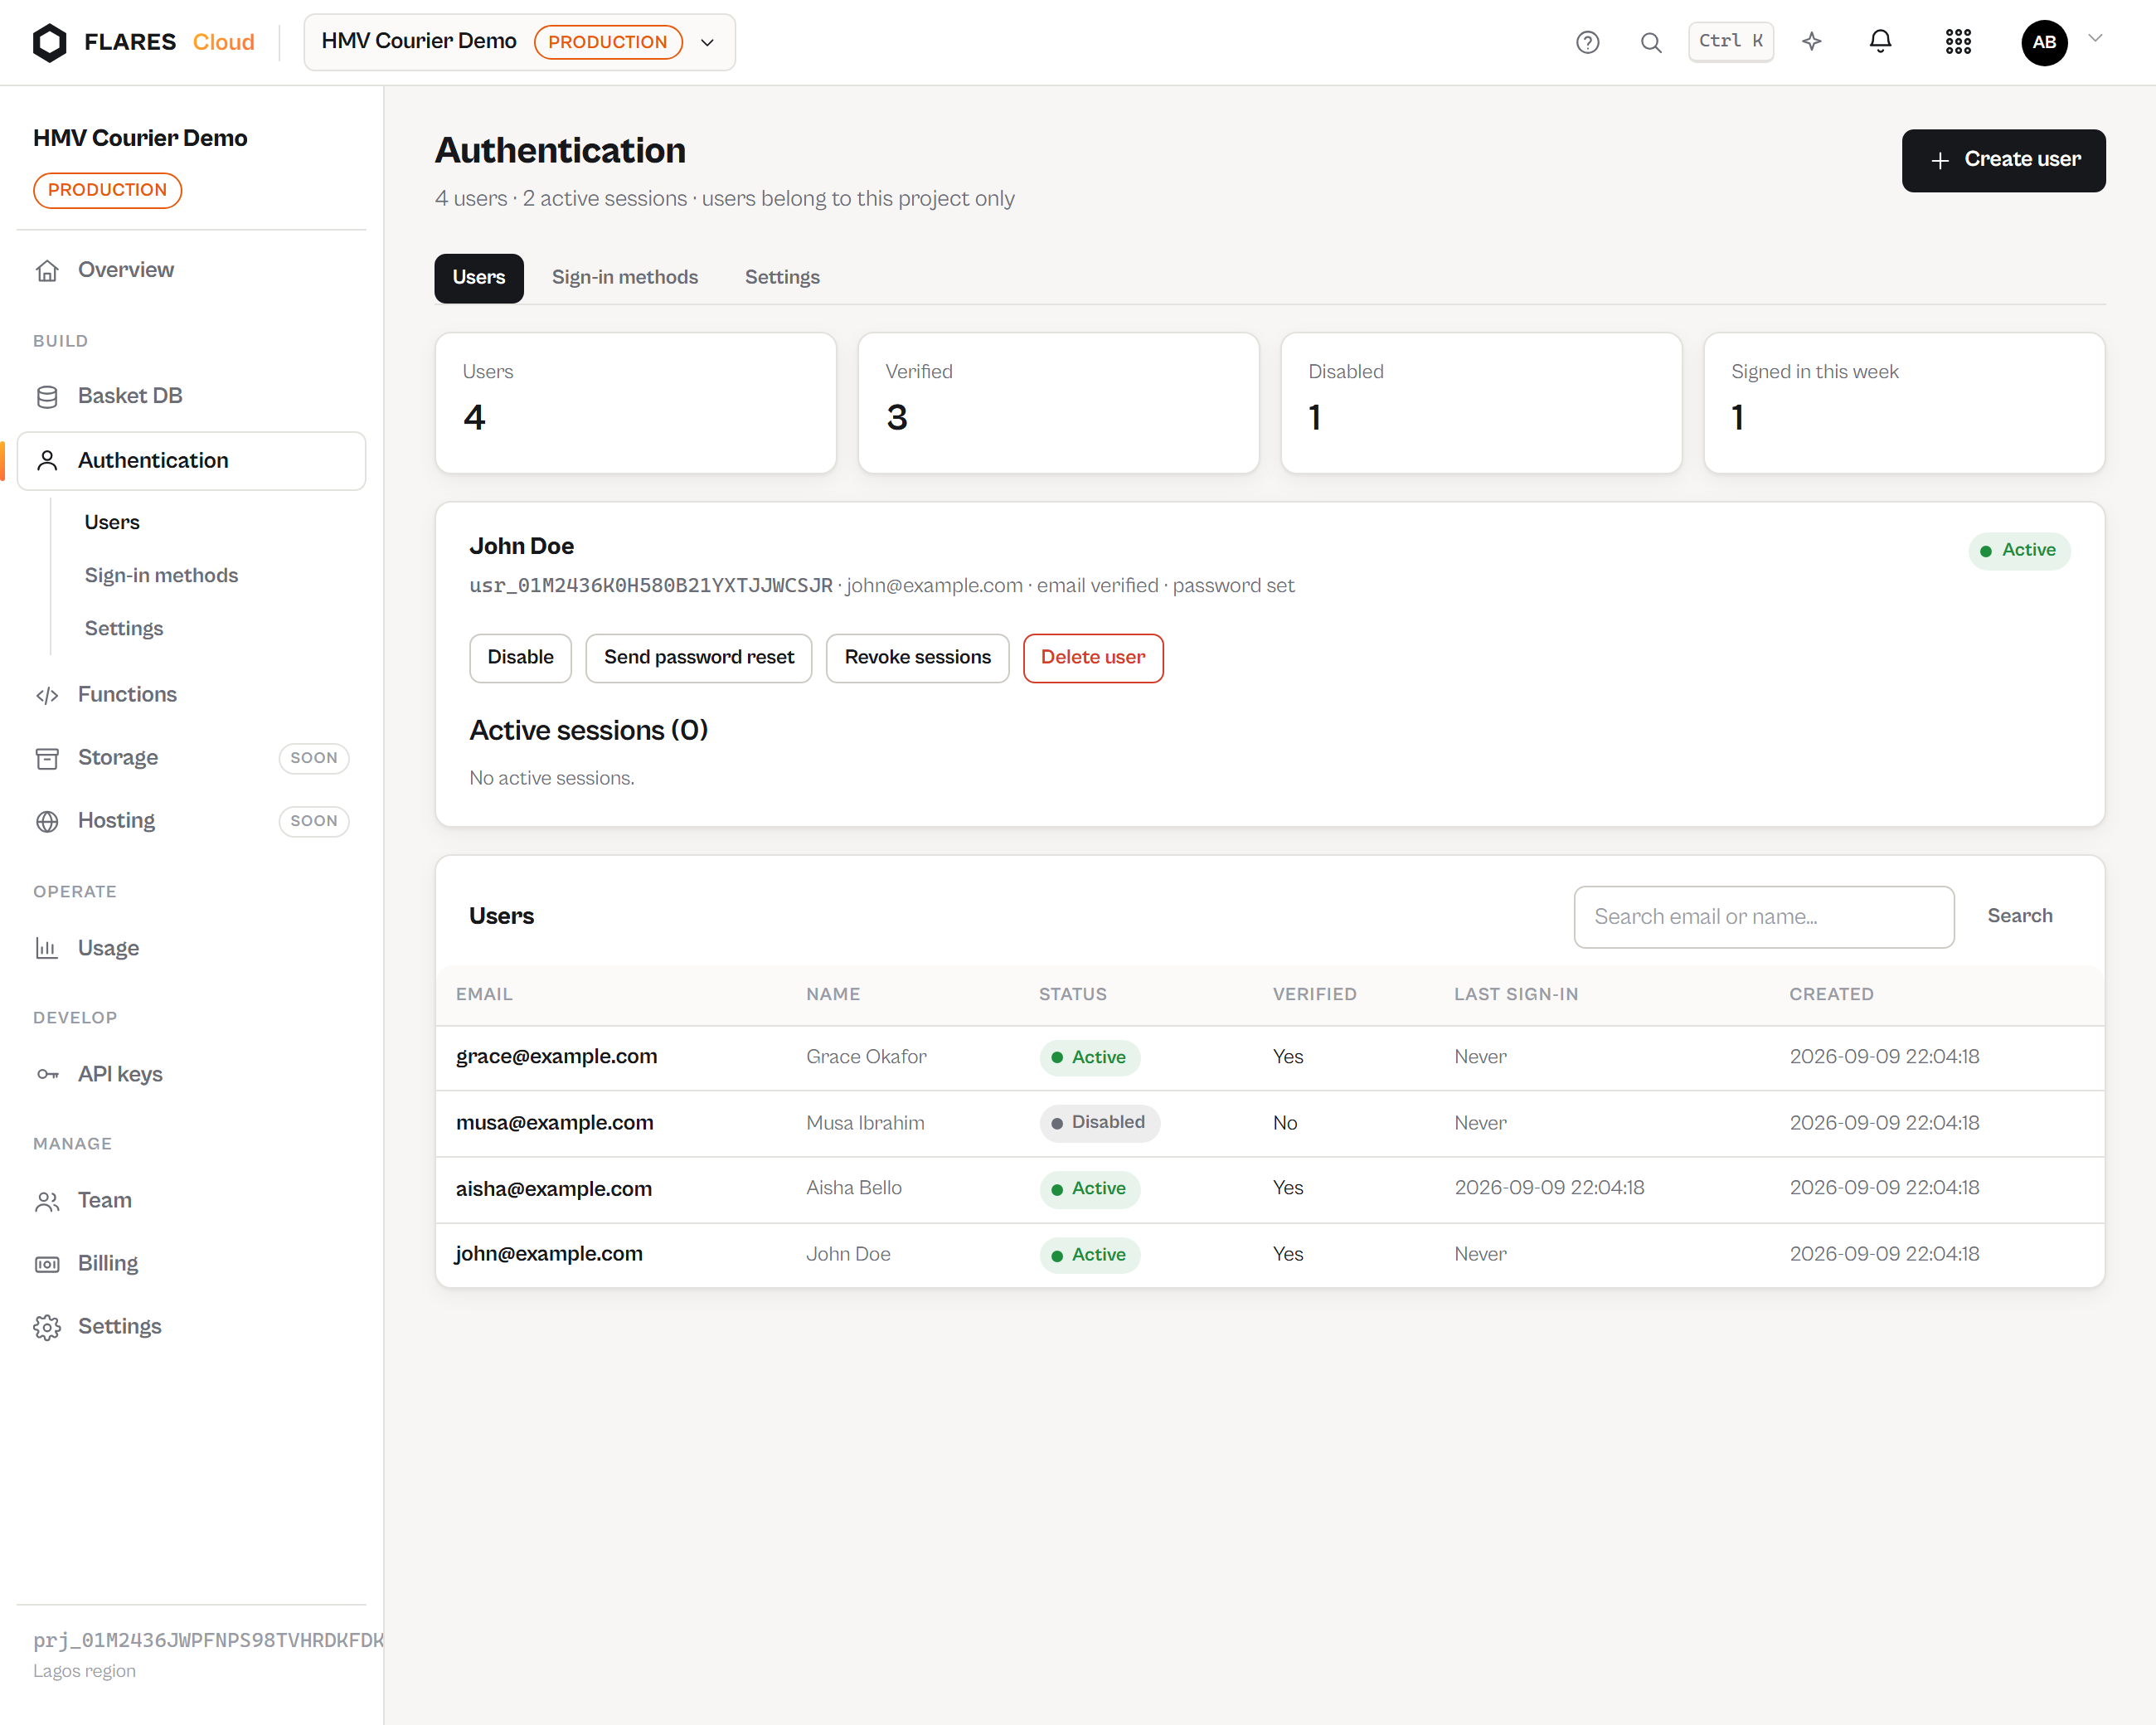Click the Authentication person icon in sidebar
Screen dimensions: 2156x1725
coord(47,460)
